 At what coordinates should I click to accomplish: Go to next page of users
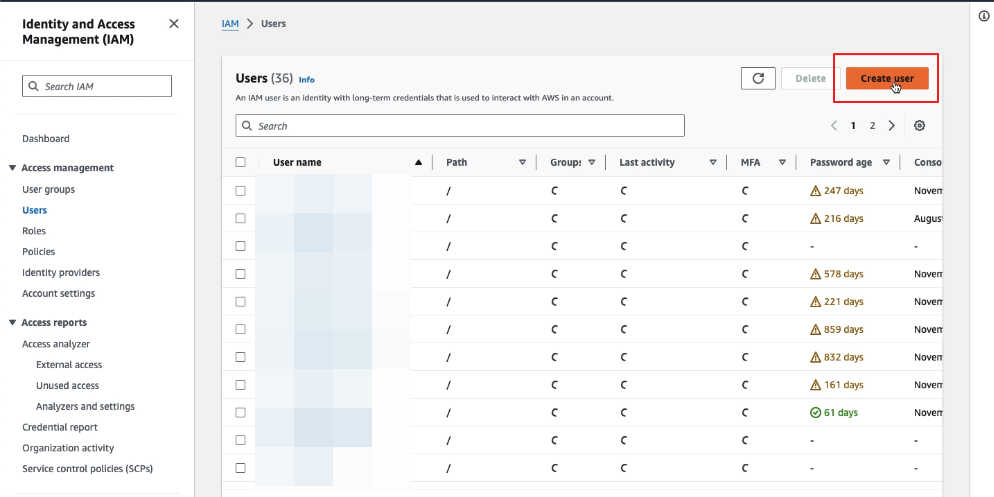891,126
